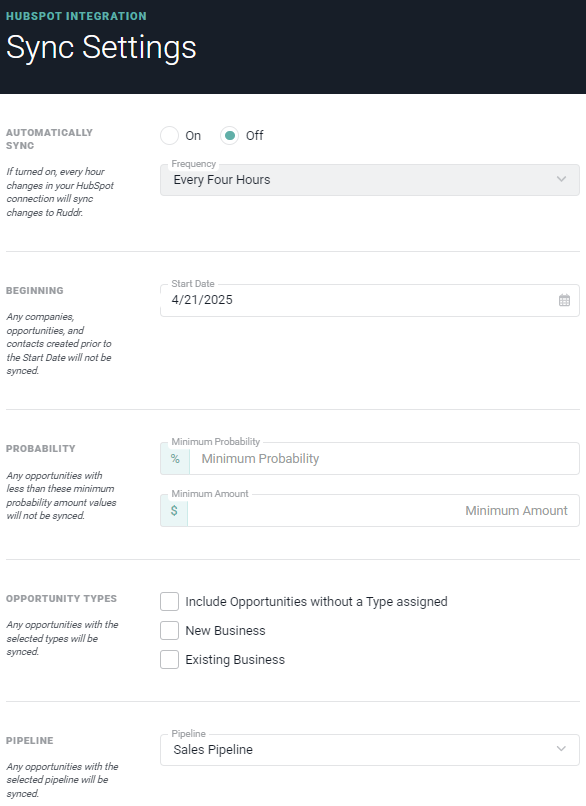This screenshot has width=586, height=806.
Task: Click the HubSpot Integration header label
Action: coord(76,16)
